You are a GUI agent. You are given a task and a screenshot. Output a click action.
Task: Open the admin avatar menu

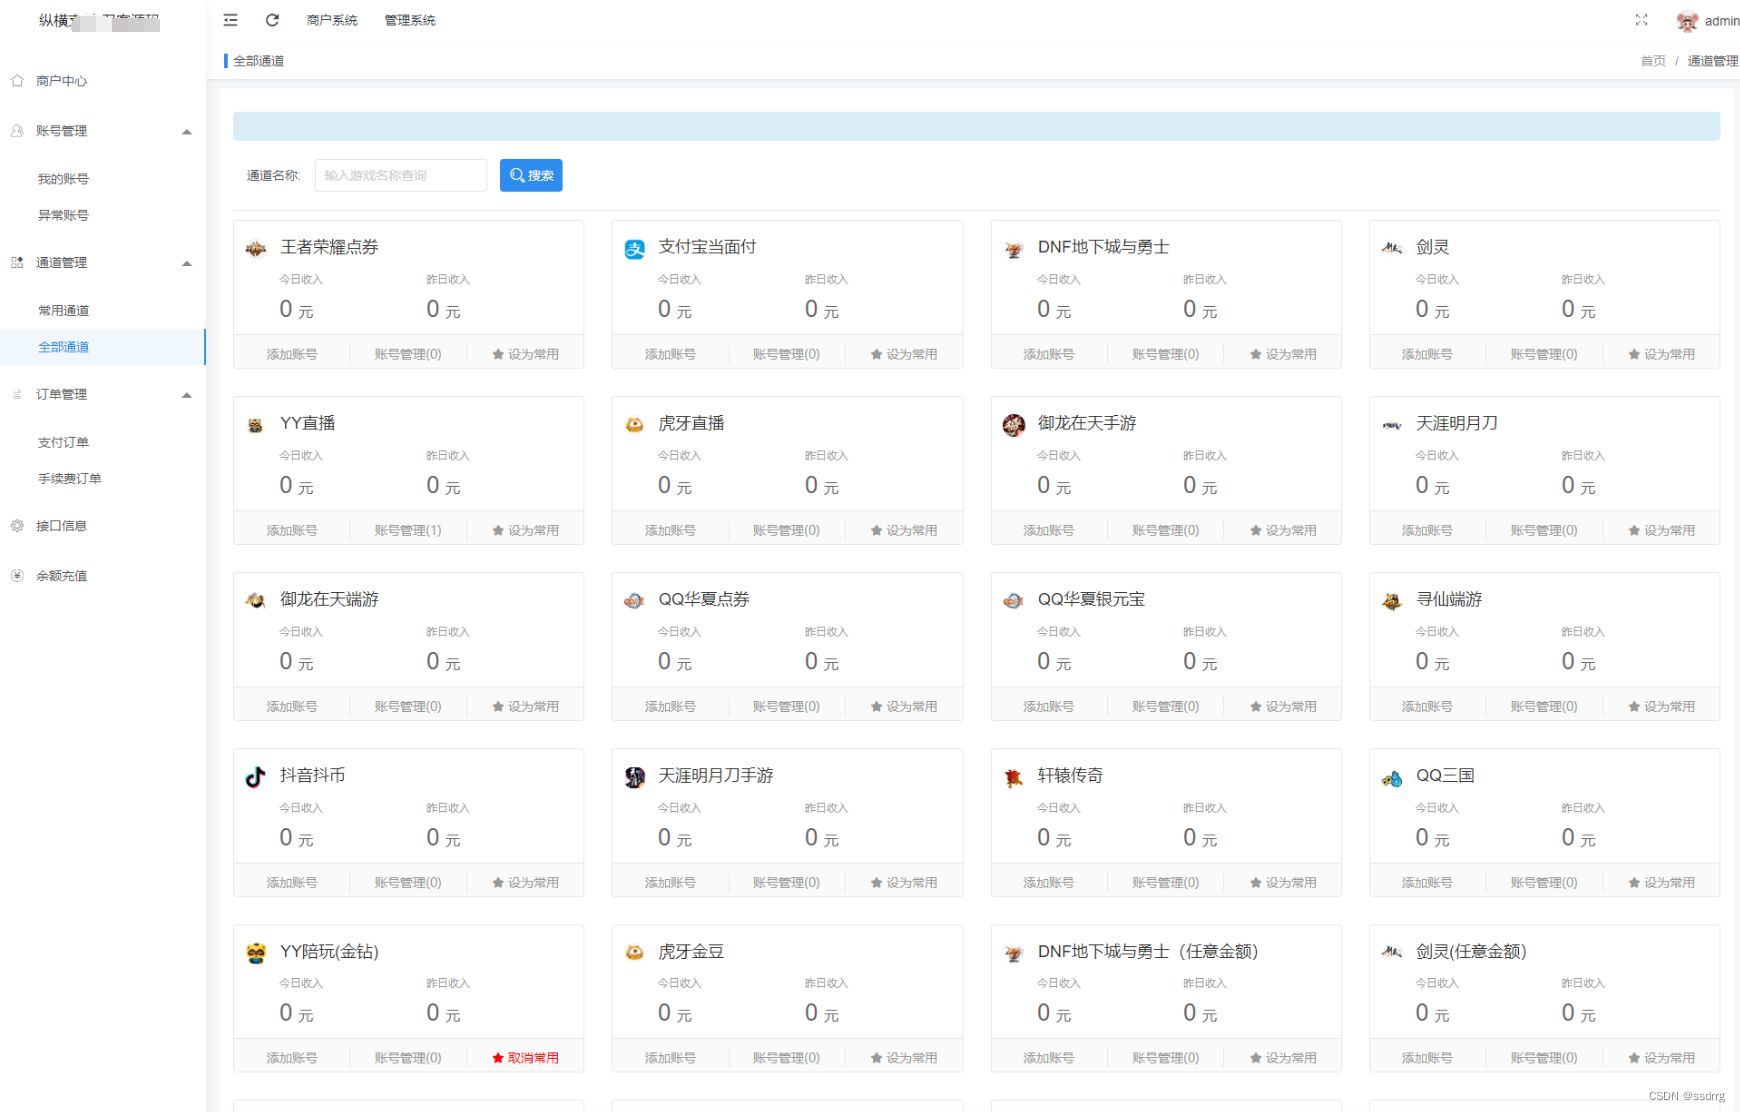pyautogui.click(x=1687, y=21)
